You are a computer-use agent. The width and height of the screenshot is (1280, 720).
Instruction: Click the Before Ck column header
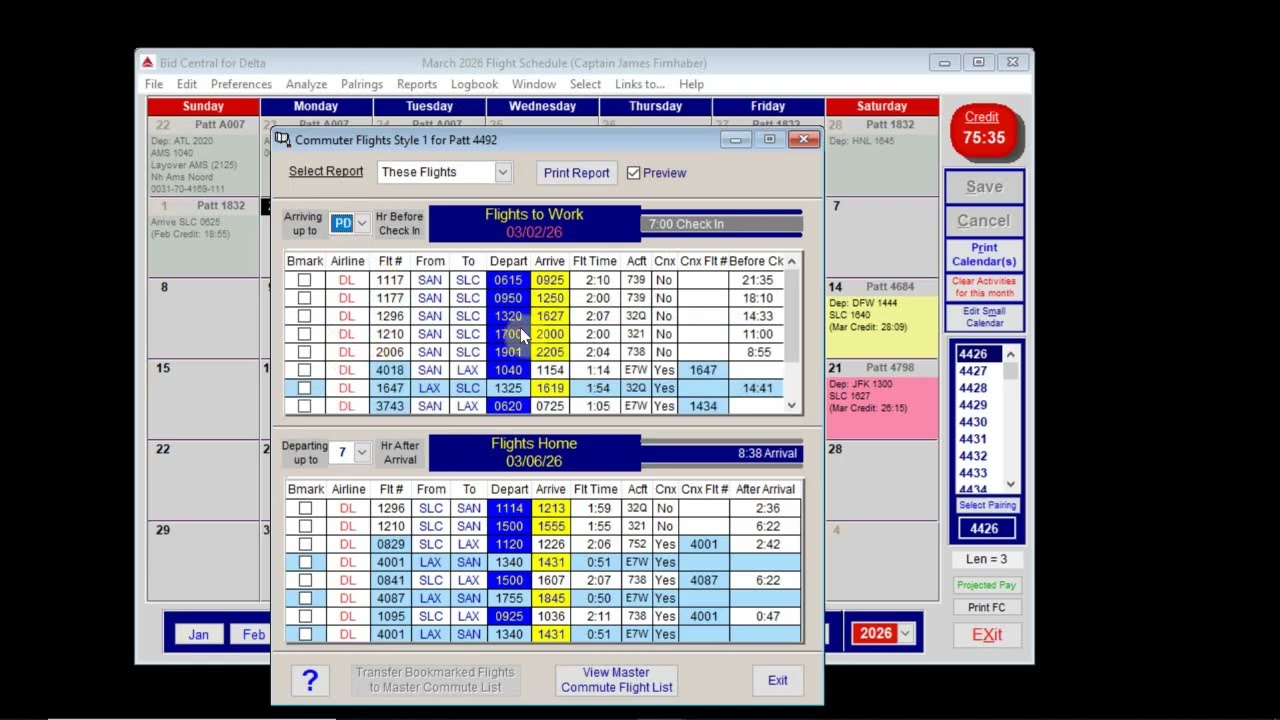tap(757, 261)
